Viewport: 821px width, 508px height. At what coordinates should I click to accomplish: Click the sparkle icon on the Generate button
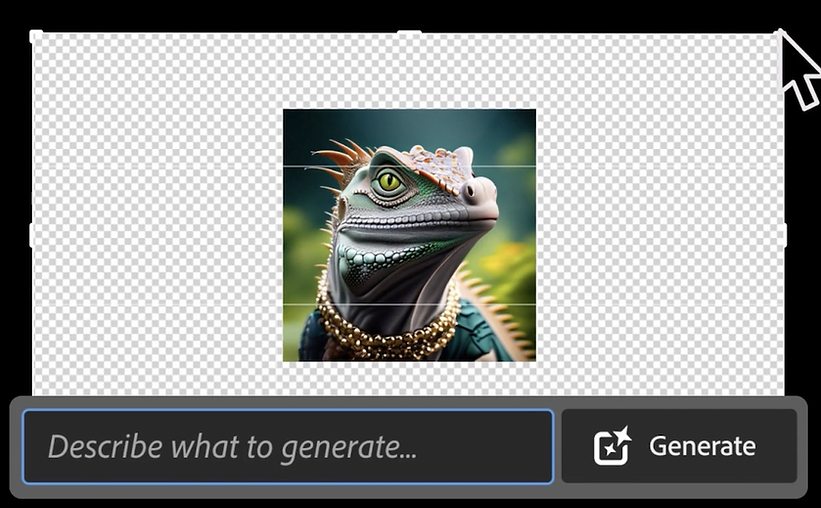(x=612, y=446)
